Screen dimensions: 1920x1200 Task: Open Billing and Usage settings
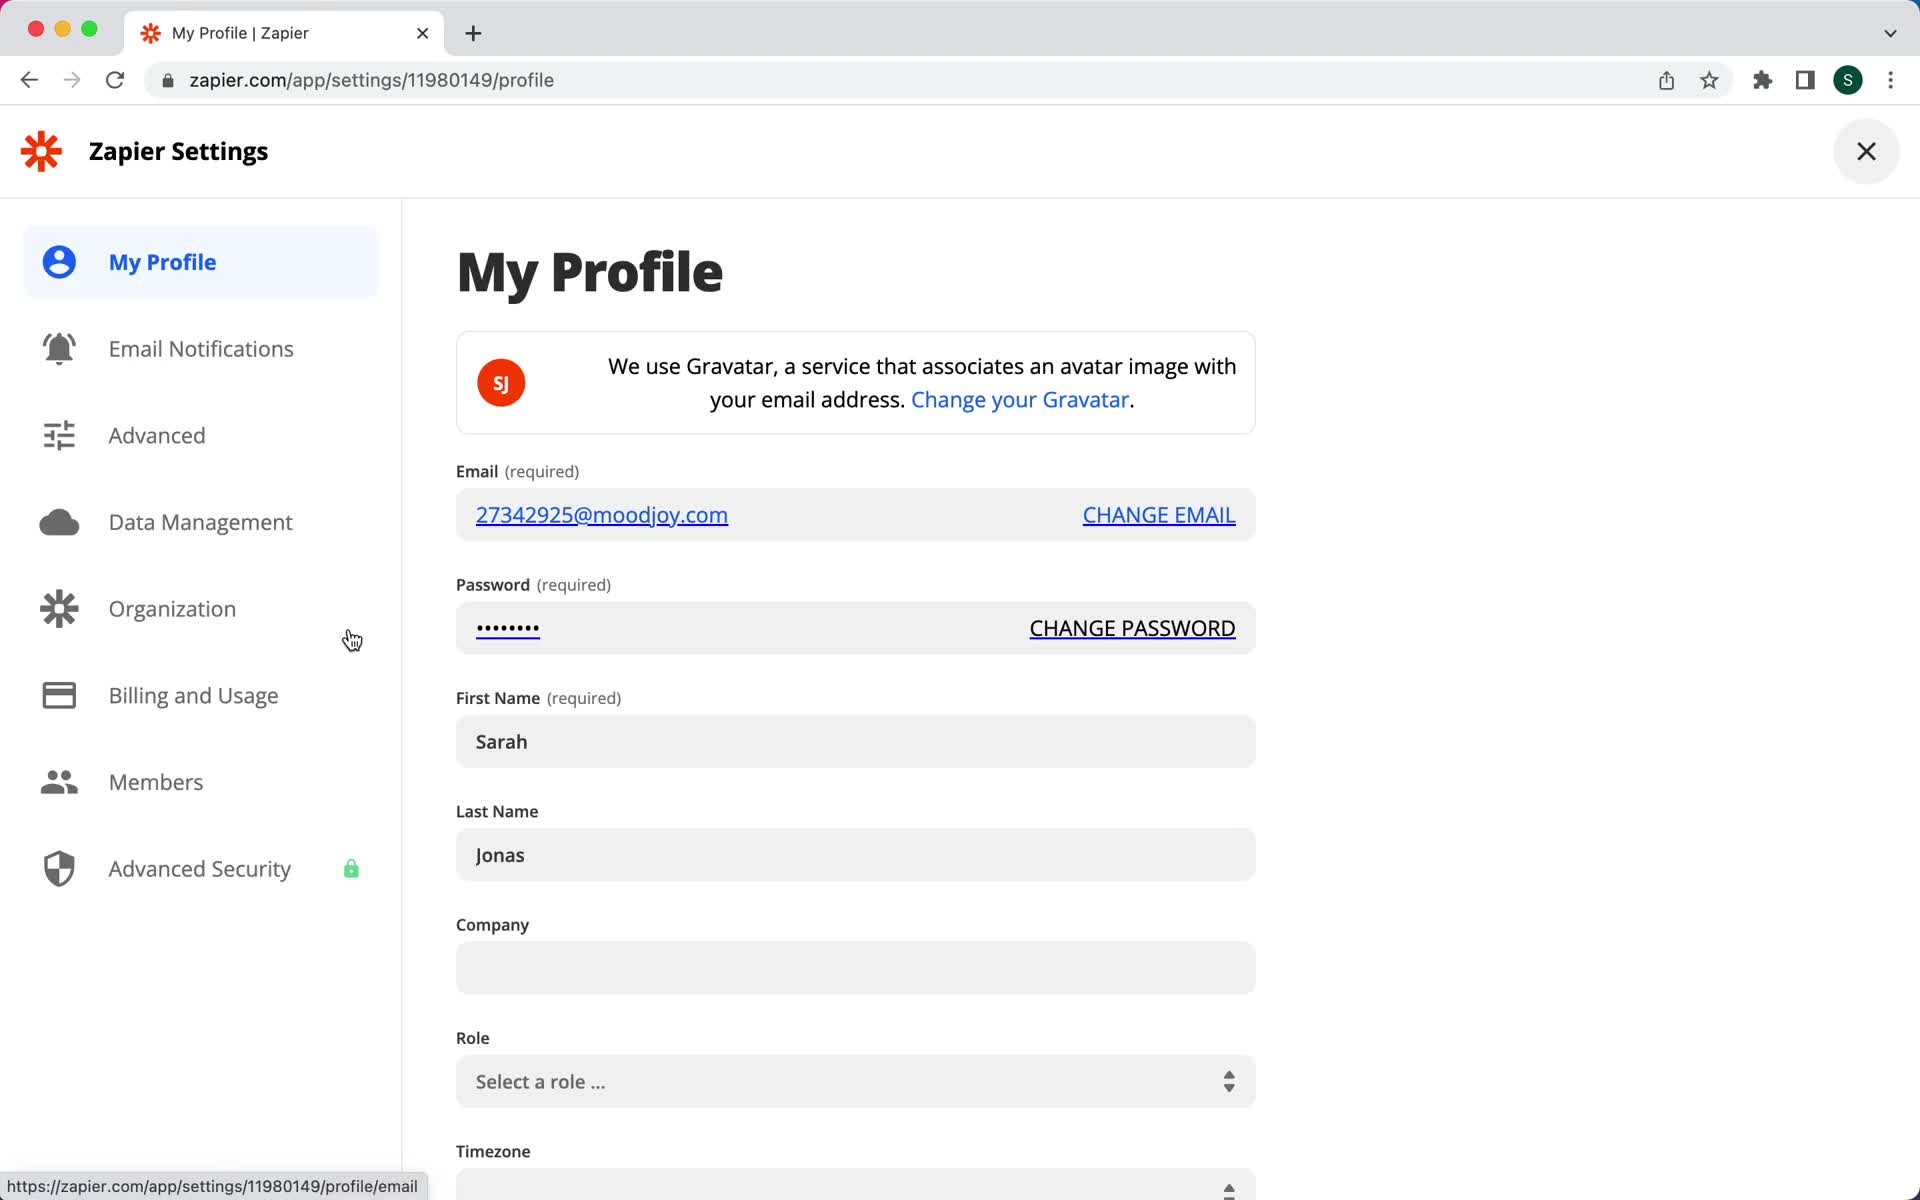(x=194, y=694)
